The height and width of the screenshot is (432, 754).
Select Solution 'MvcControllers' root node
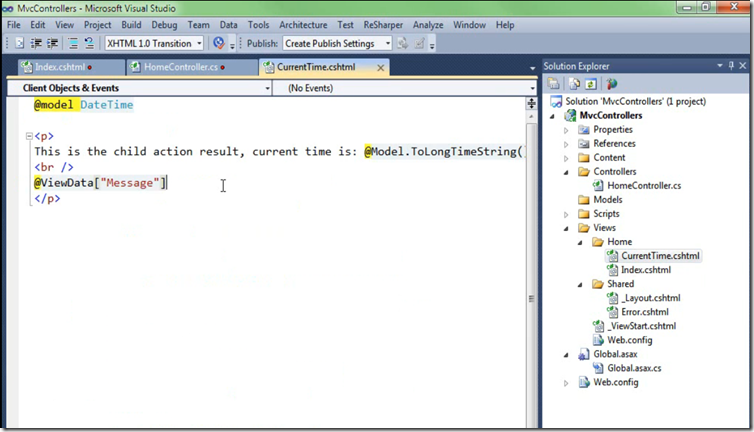pos(635,102)
